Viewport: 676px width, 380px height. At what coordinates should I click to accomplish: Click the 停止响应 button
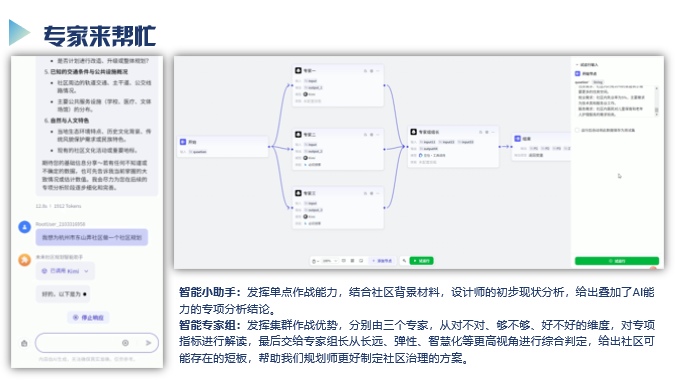pos(88,317)
